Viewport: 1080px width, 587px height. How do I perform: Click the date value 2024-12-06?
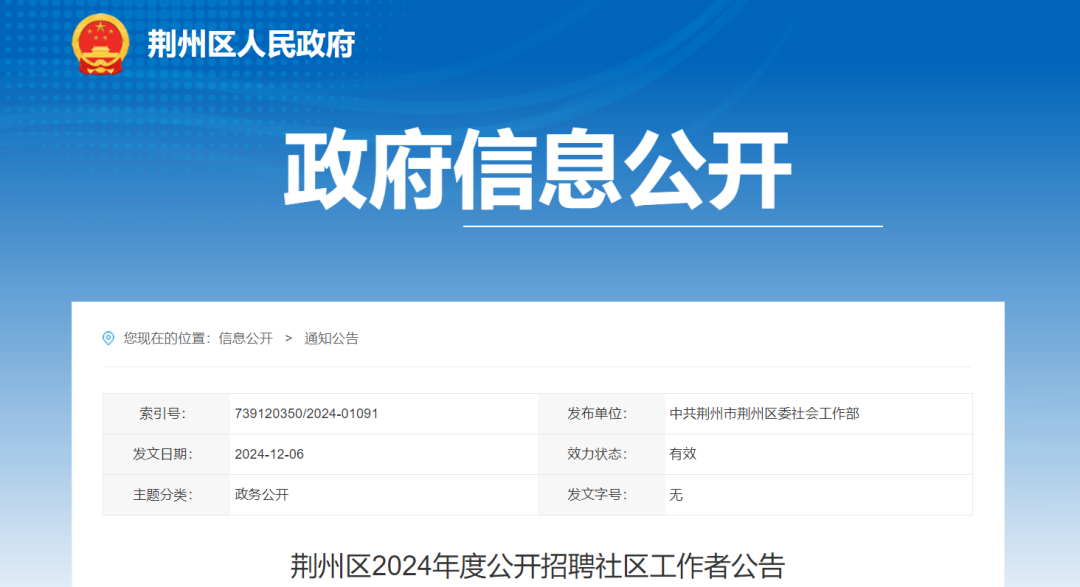270,453
